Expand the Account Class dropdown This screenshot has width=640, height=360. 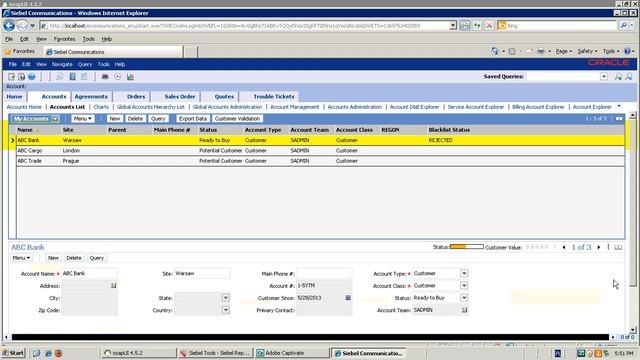[x=464, y=286]
